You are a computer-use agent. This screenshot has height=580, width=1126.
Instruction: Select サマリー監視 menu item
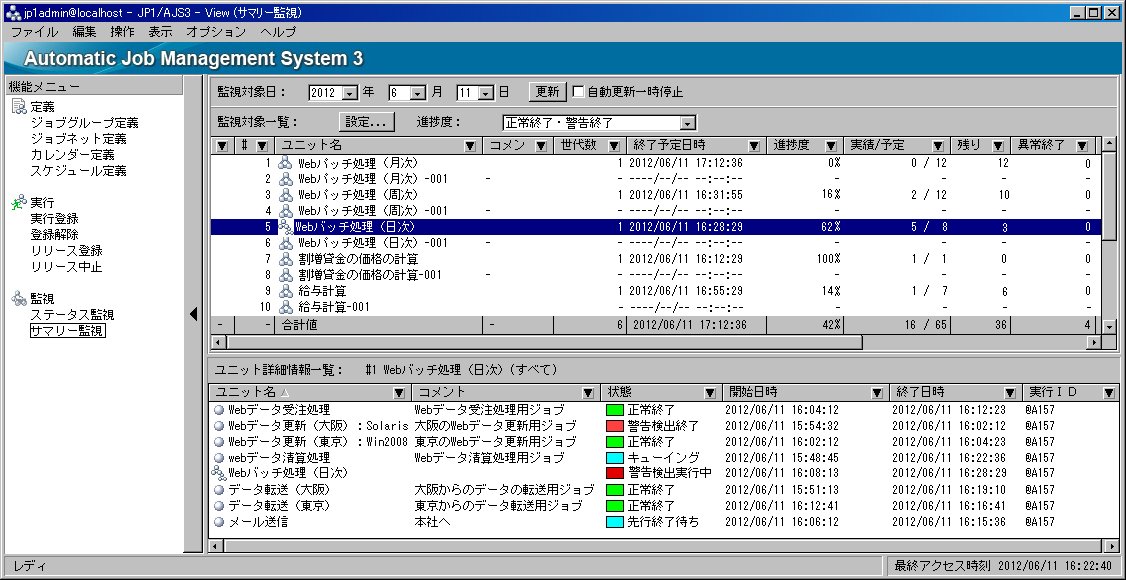click(68, 331)
